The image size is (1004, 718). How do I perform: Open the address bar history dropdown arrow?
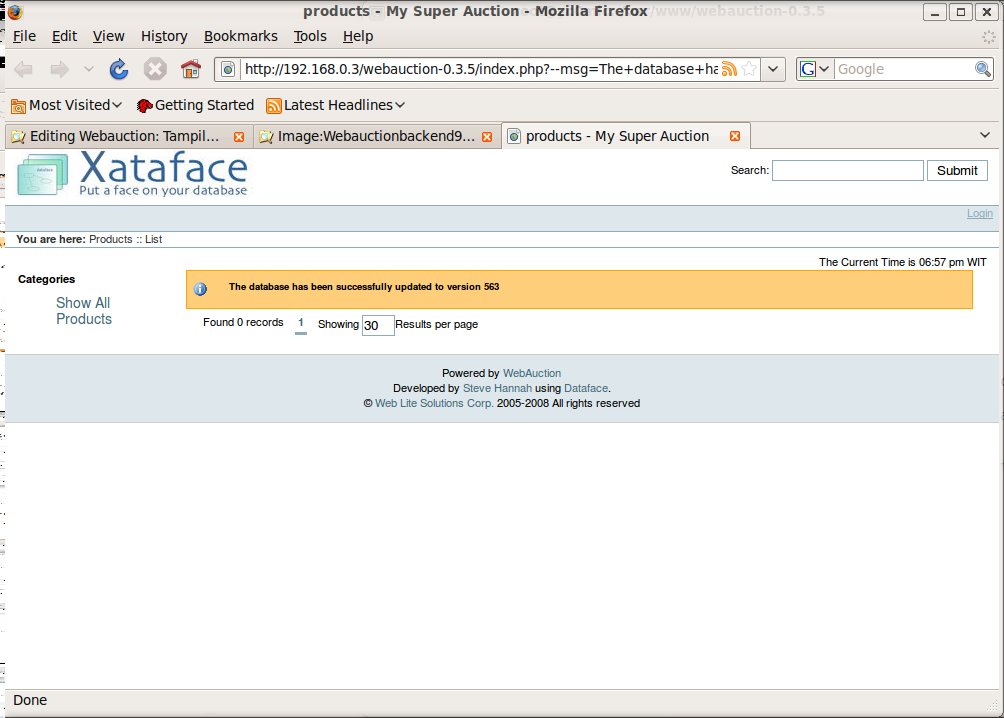coord(773,69)
